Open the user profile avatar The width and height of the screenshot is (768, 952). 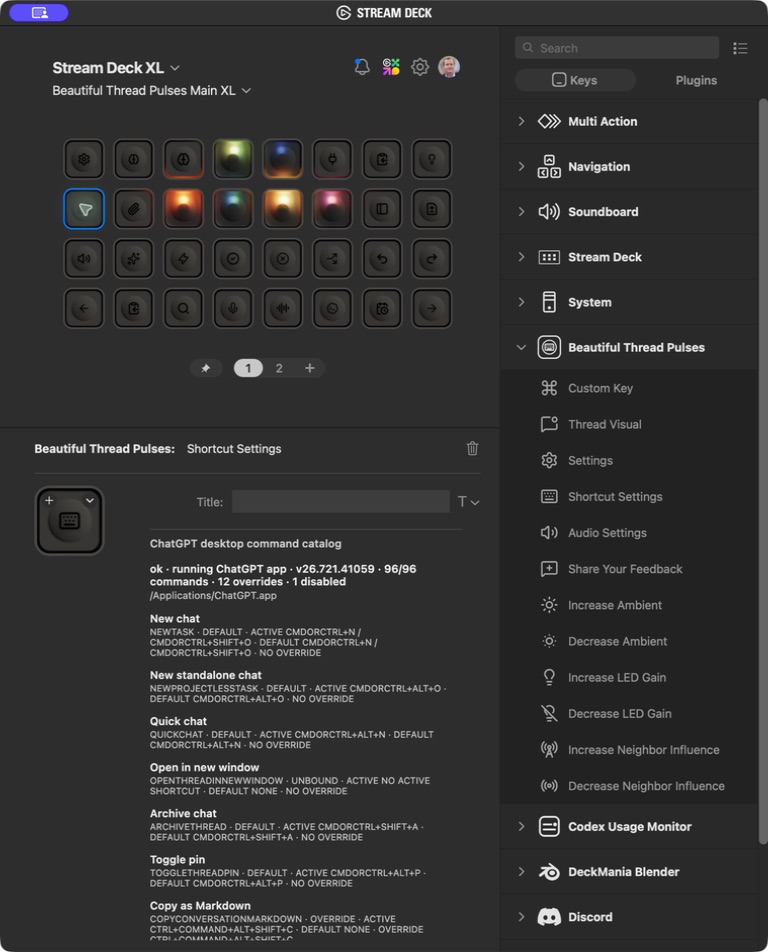[449, 66]
